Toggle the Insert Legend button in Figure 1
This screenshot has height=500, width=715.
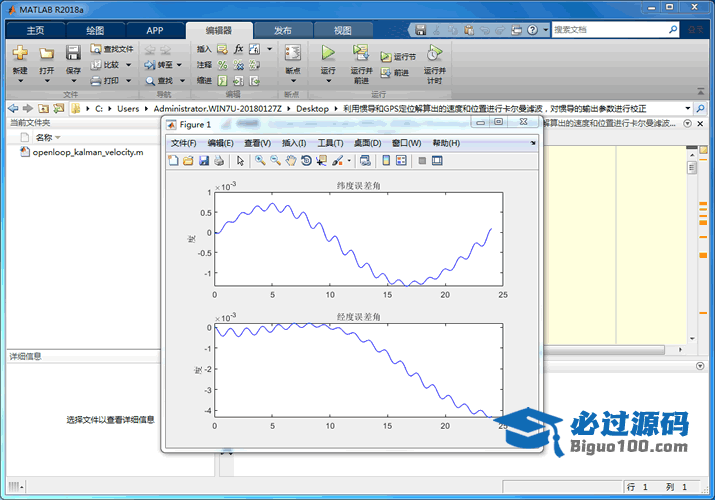(401, 160)
